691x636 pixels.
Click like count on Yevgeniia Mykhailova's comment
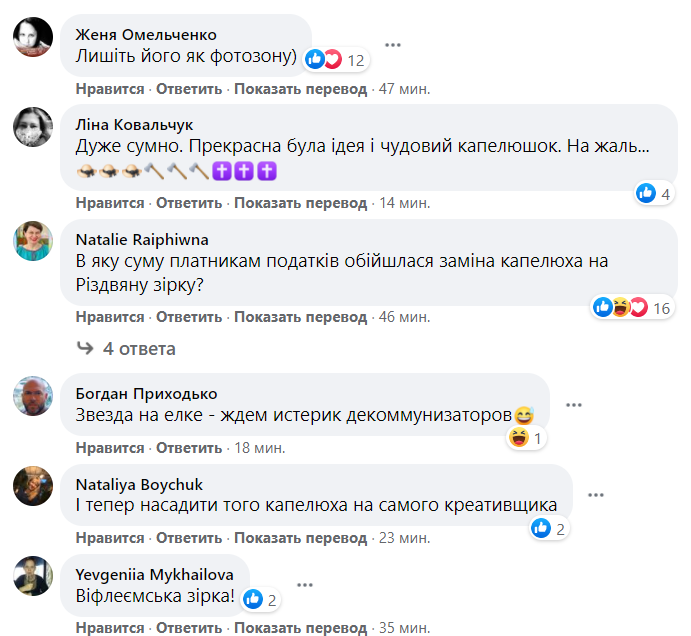259,600
